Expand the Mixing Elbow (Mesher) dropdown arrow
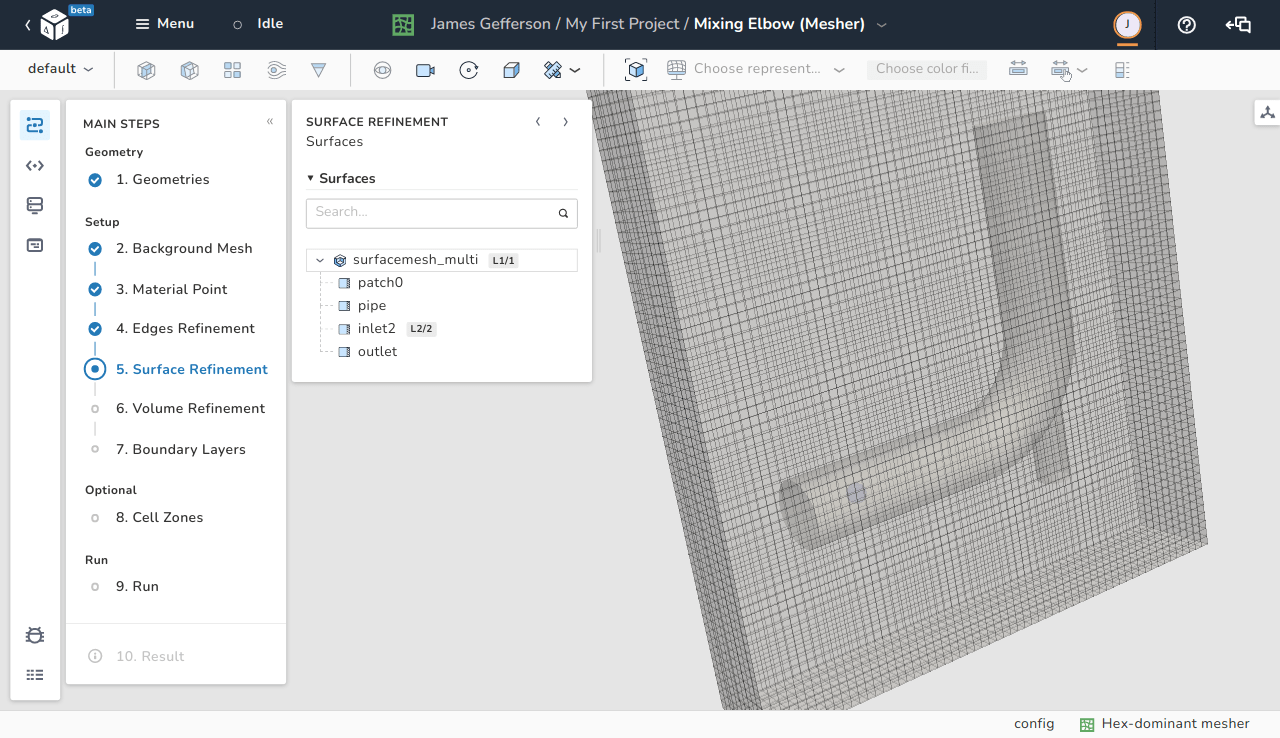This screenshot has height=738, width=1280. coord(881,24)
